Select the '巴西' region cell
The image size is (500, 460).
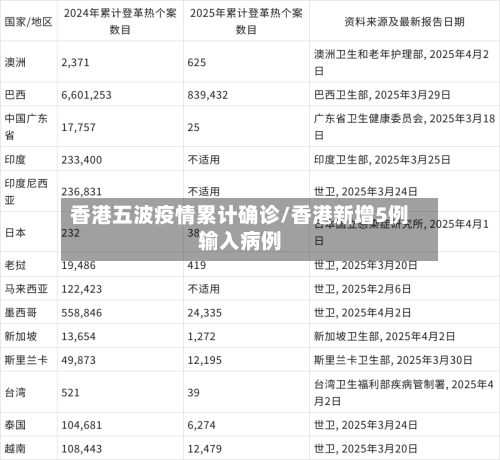click(x=15, y=95)
